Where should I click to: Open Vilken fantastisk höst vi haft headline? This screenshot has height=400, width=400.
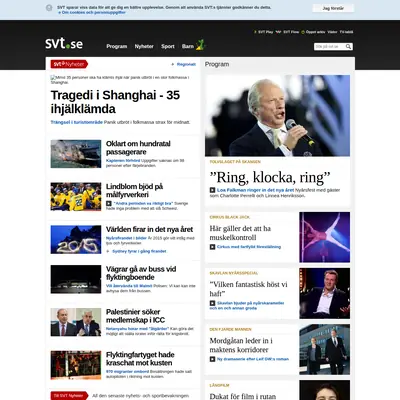[248, 289]
